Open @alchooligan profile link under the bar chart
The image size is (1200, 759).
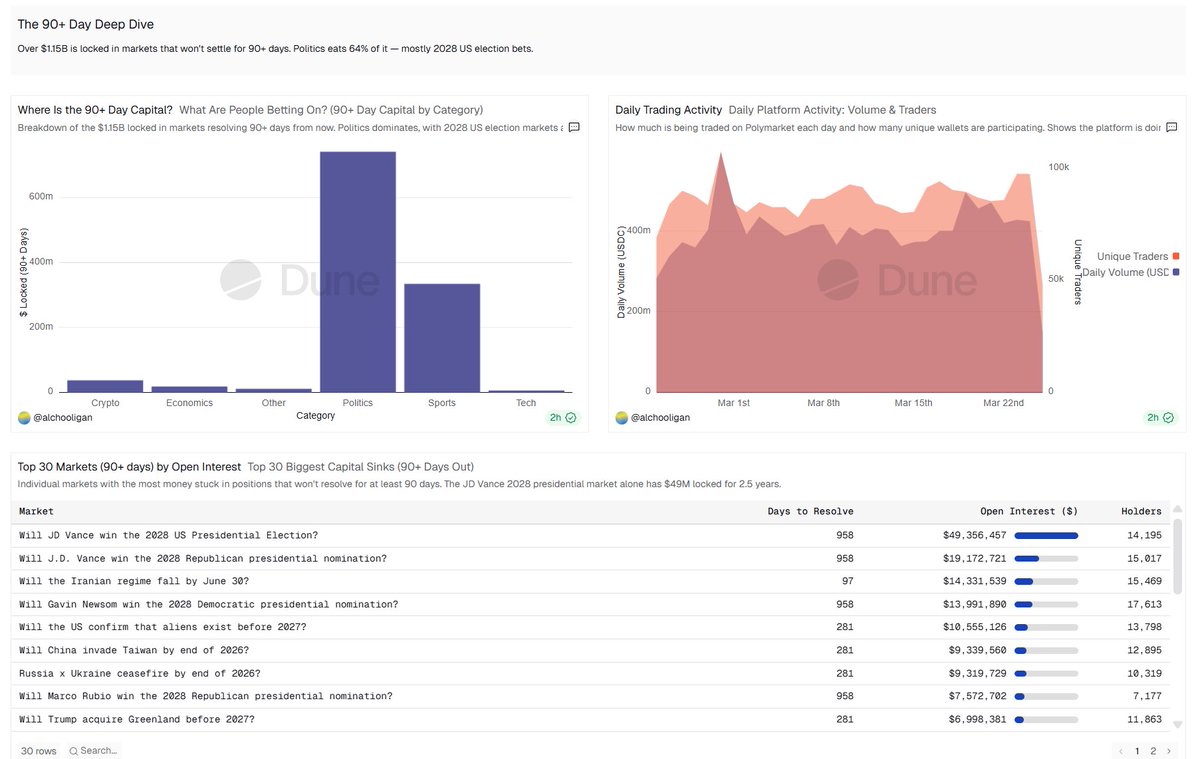point(62,417)
